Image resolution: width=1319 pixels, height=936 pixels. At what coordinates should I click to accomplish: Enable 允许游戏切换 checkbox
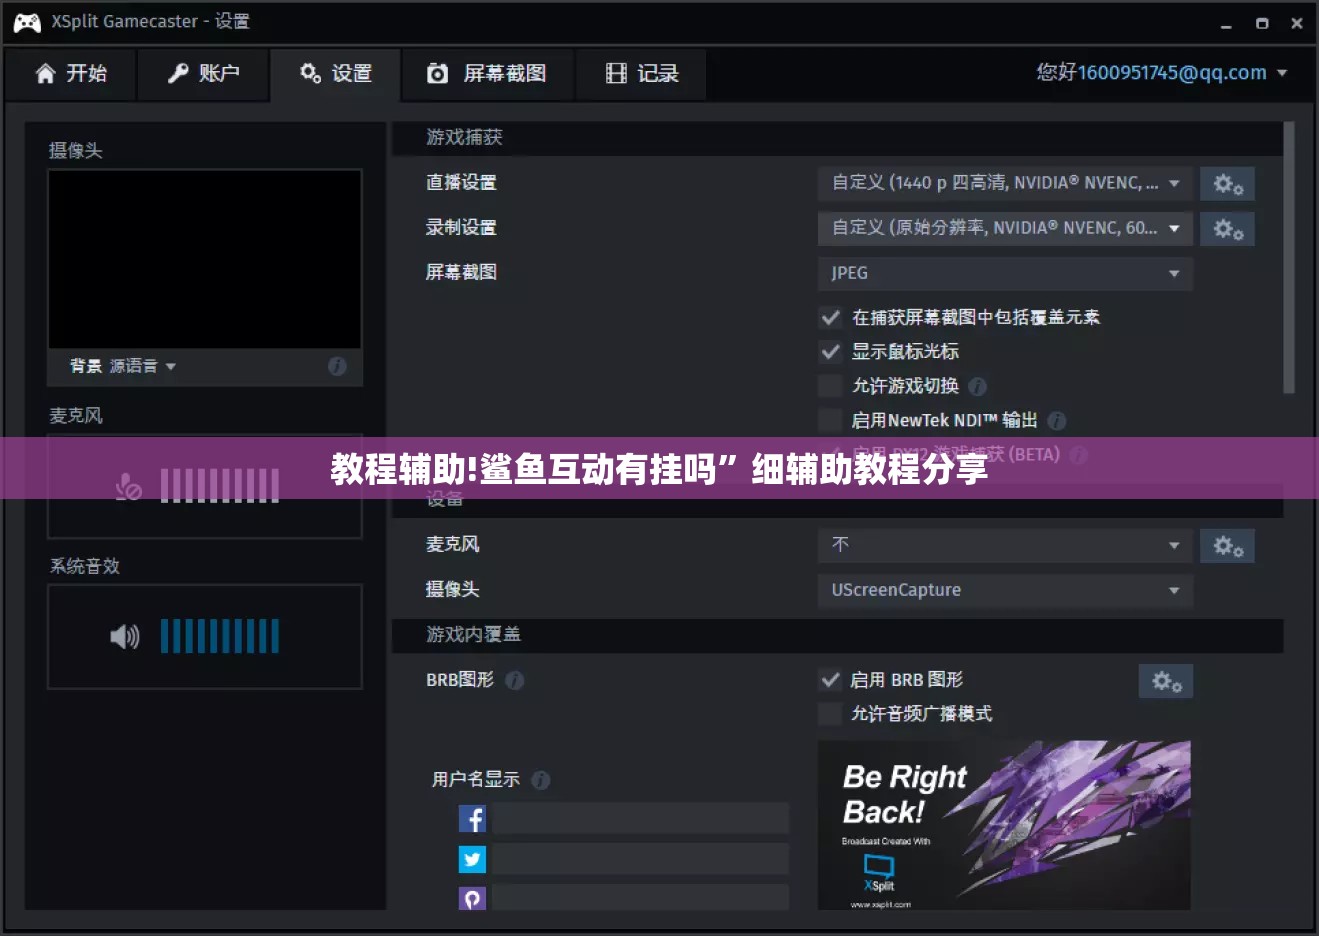click(830, 386)
